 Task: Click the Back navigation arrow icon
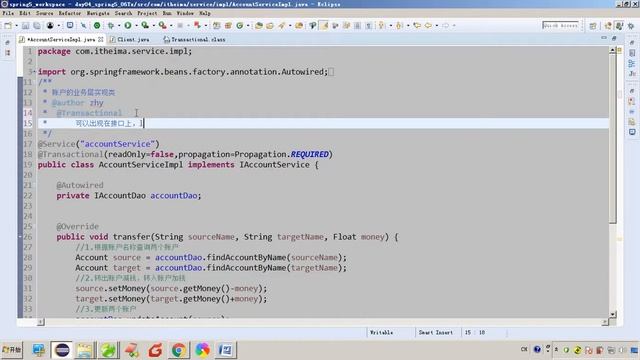(x=428, y=25)
